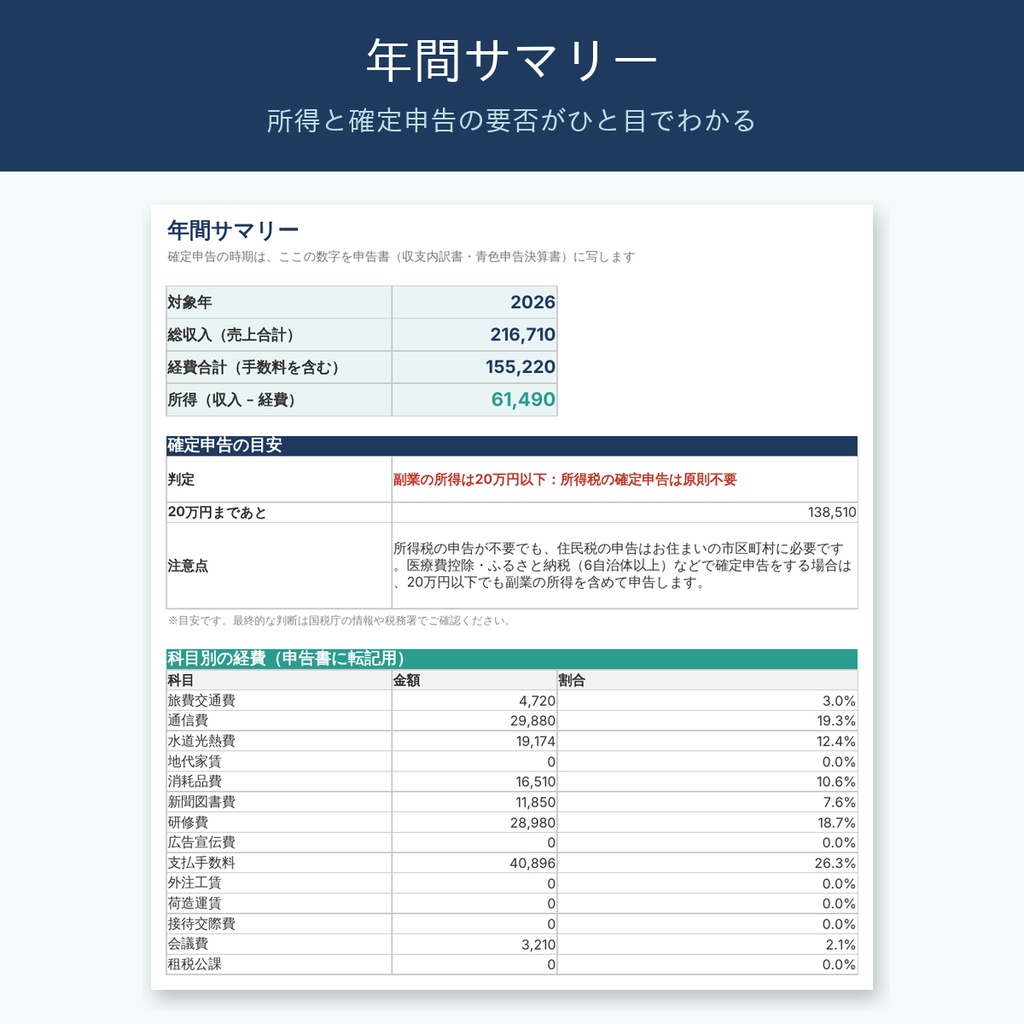
Task: Select the 通信費 row label
Action: pyautogui.click(x=188, y=721)
